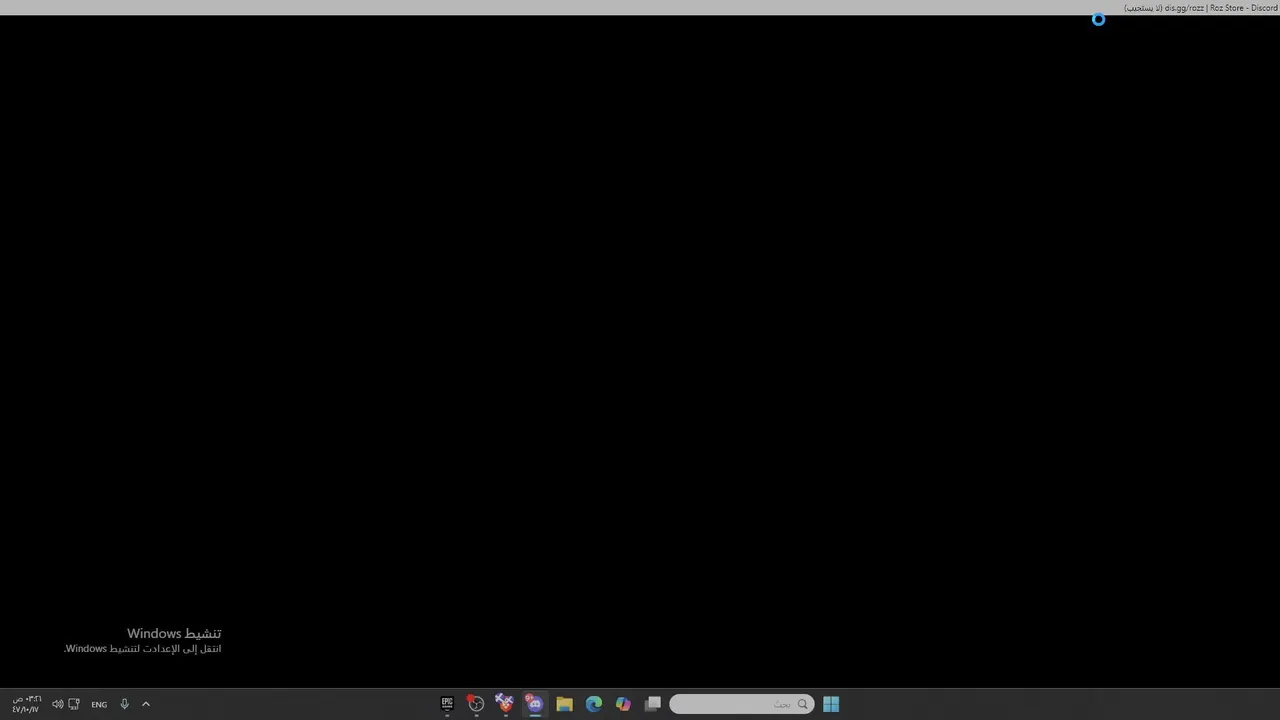Click the microphone tray icon
The width and height of the screenshot is (1280, 720).
(x=124, y=704)
